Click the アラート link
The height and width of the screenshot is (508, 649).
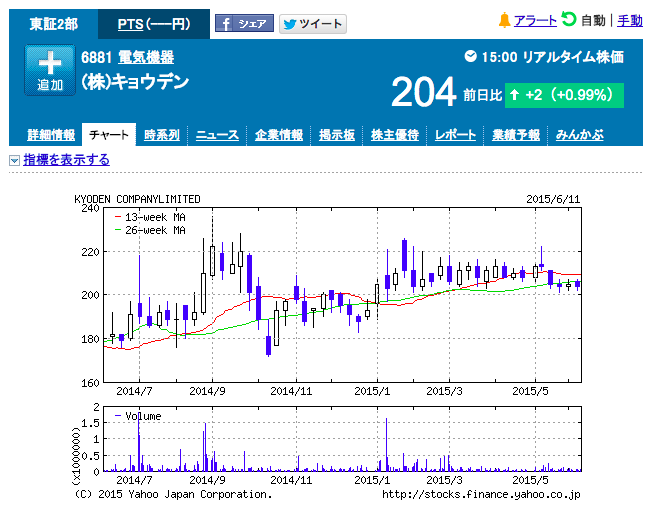pos(535,21)
